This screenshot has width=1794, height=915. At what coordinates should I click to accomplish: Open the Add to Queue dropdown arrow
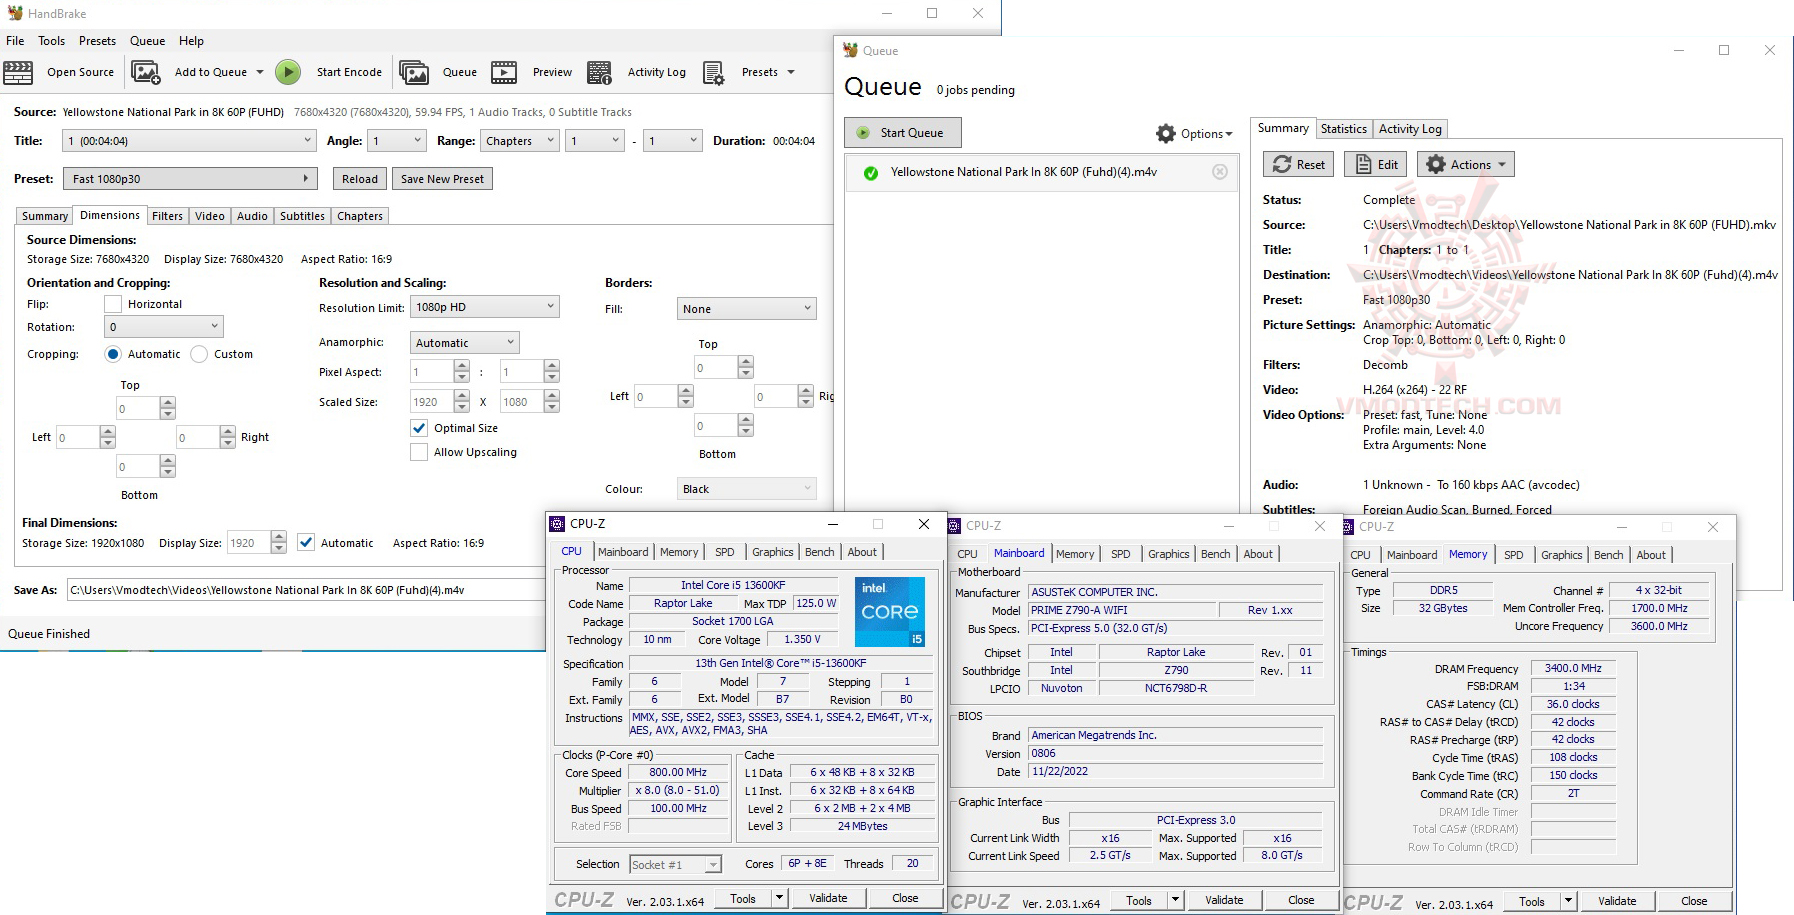tap(260, 72)
